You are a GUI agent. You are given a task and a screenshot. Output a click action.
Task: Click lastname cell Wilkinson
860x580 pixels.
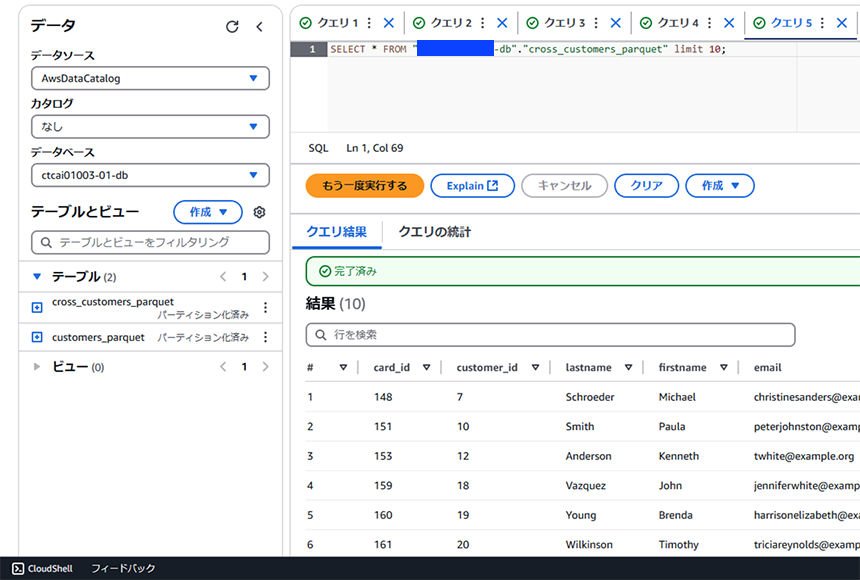(589, 545)
